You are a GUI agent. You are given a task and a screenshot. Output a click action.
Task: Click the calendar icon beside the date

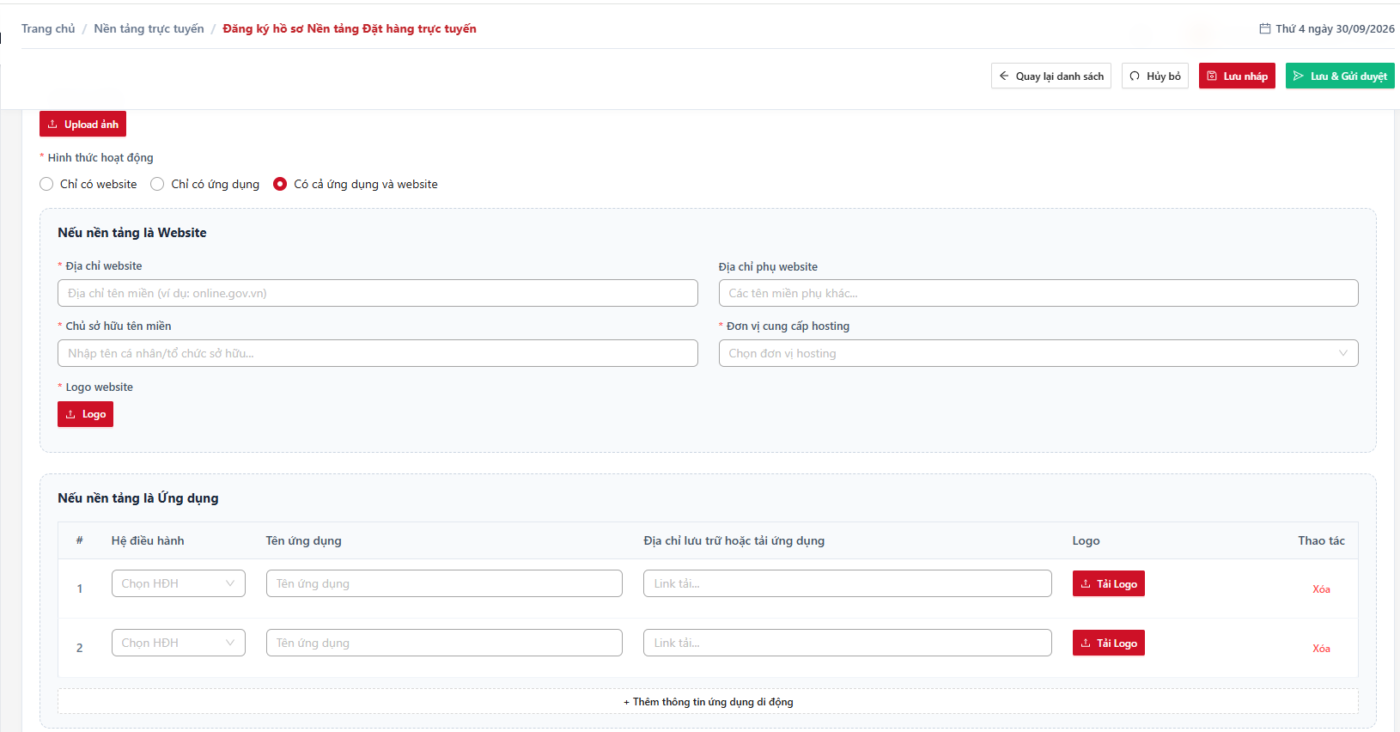click(1264, 29)
